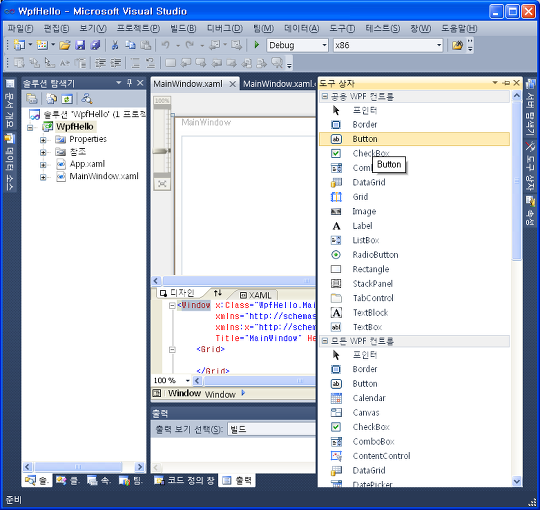Click the New Project toolbar icon
Image resolution: width=540 pixels, height=510 pixels.
pos(19,45)
